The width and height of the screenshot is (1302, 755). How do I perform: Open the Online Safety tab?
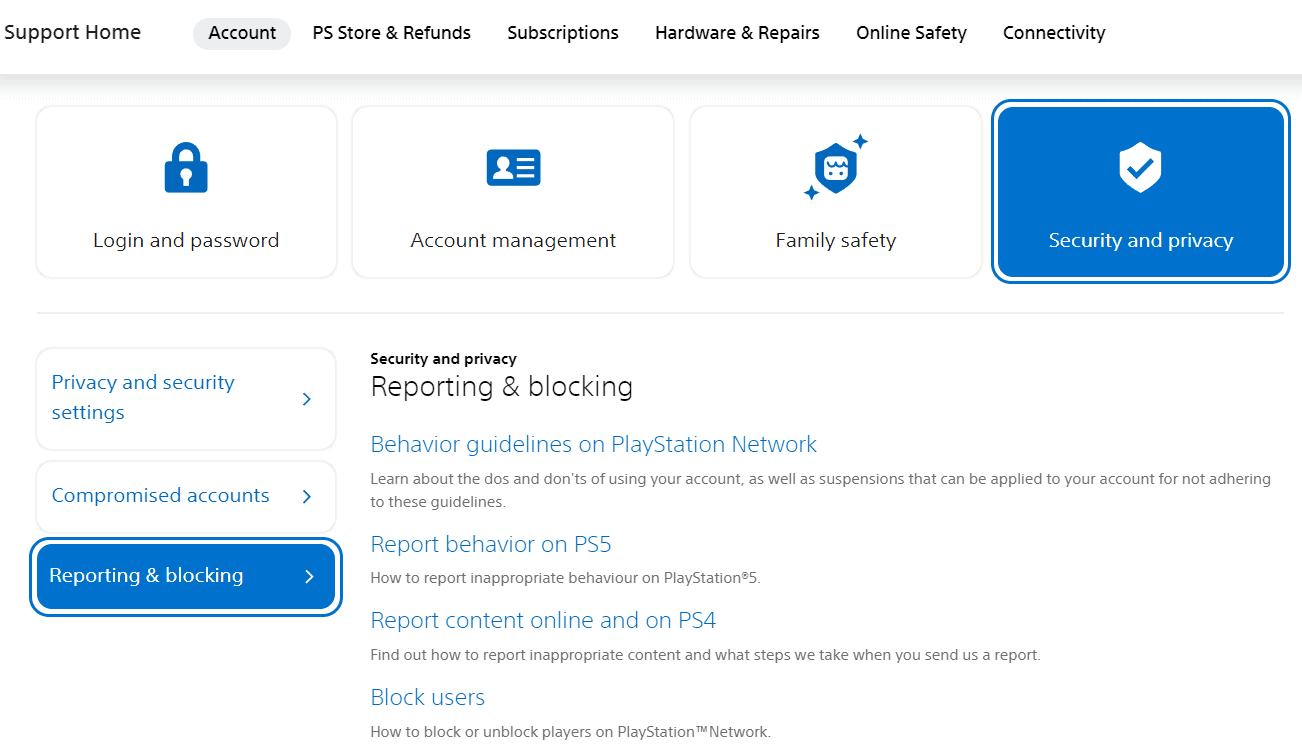coord(910,32)
